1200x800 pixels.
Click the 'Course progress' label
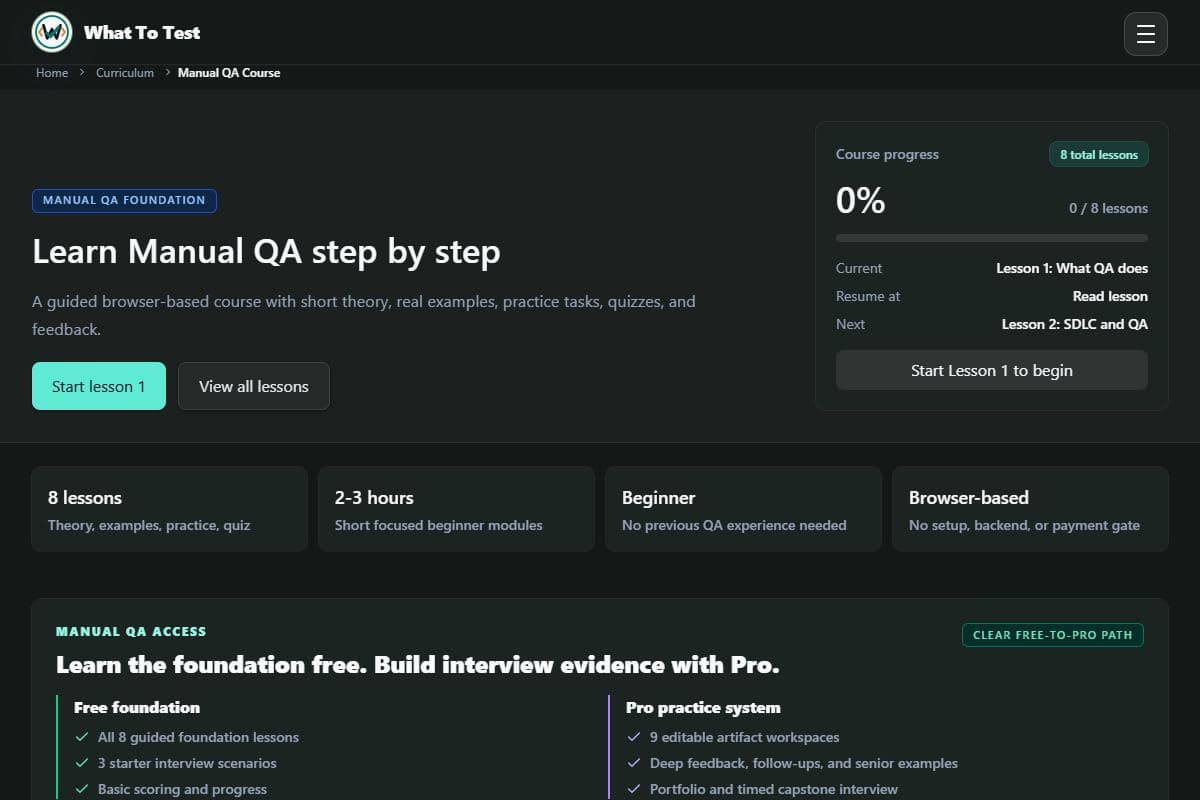887,154
